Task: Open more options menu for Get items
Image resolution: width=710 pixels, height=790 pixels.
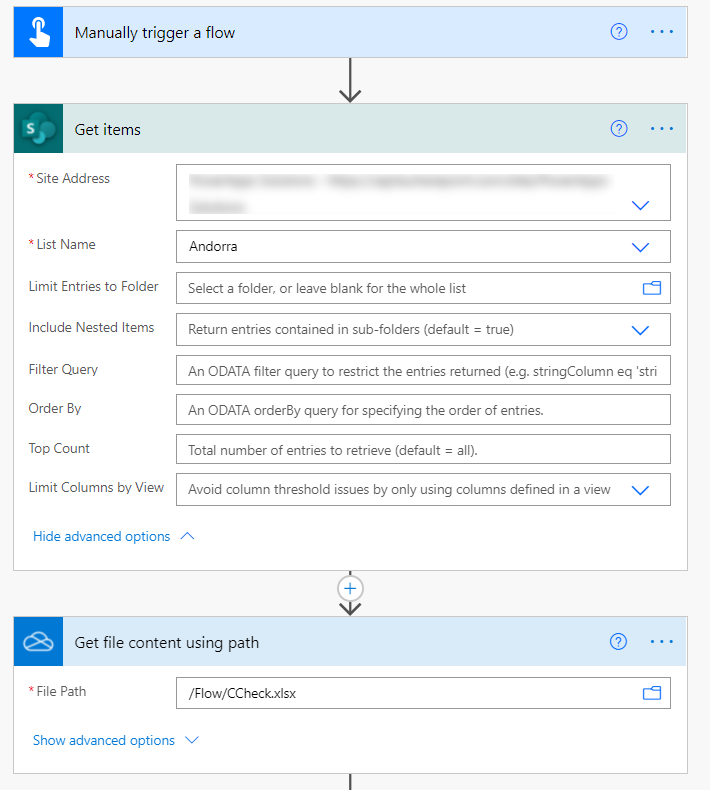Action: (x=662, y=128)
